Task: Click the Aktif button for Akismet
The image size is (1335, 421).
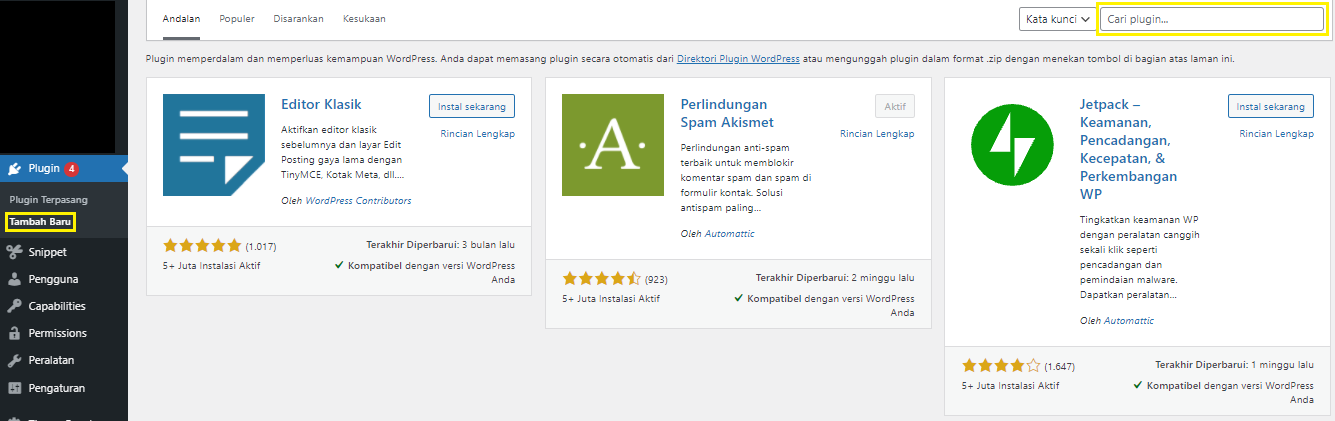Action: [x=895, y=106]
